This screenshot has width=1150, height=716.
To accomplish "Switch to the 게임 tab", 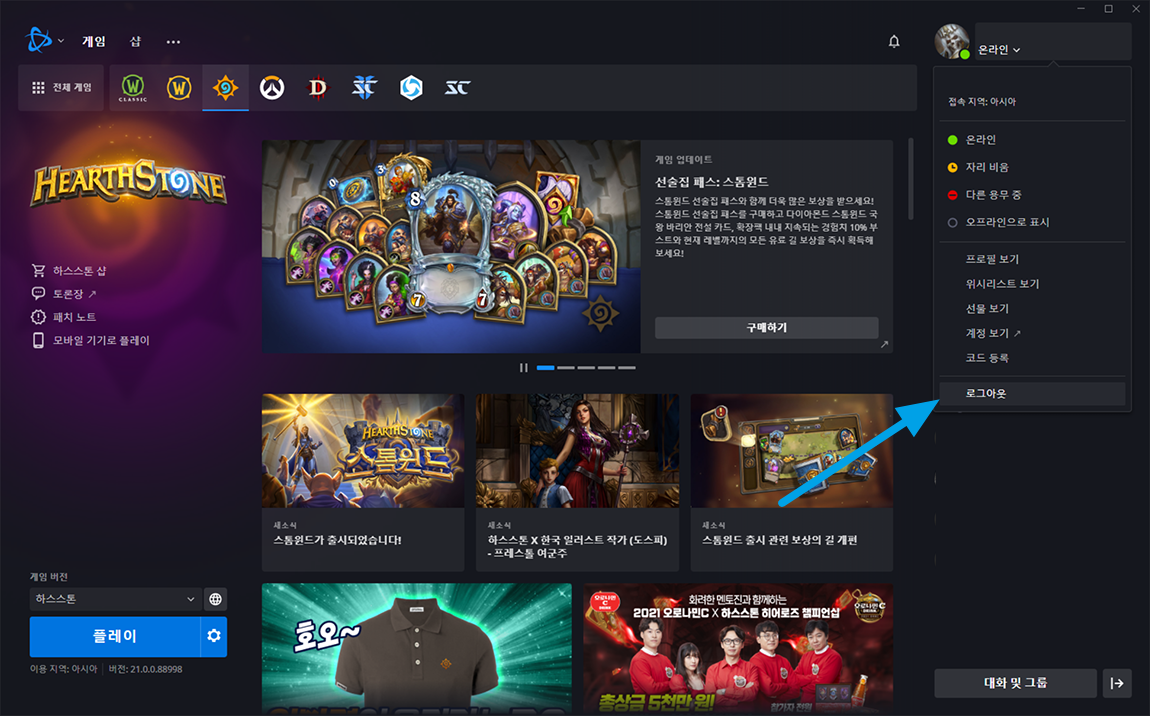I will (x=94, y=41).
